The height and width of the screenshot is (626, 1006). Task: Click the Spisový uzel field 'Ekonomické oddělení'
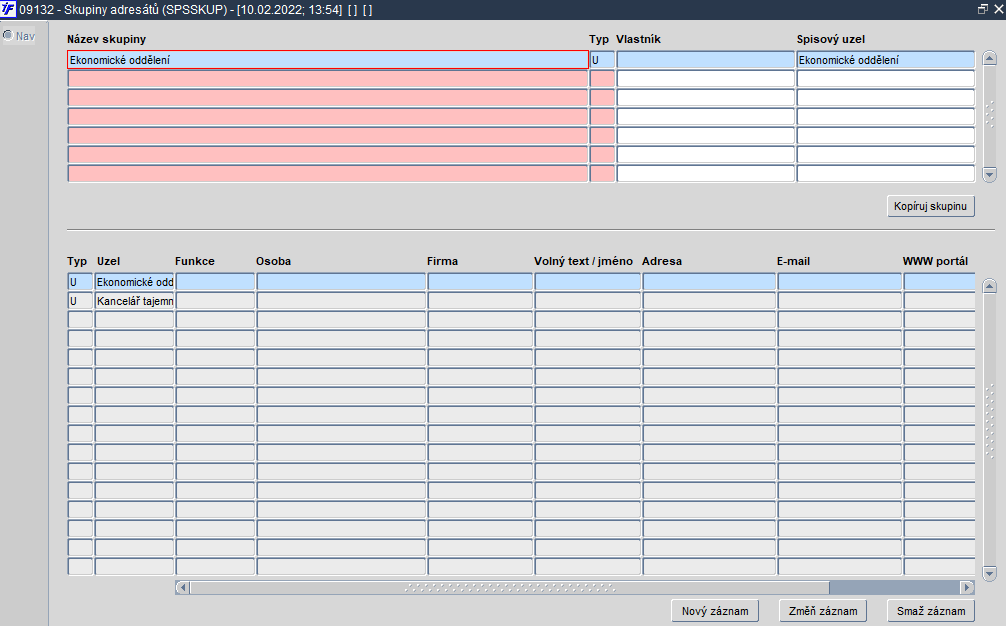point(885,60)
